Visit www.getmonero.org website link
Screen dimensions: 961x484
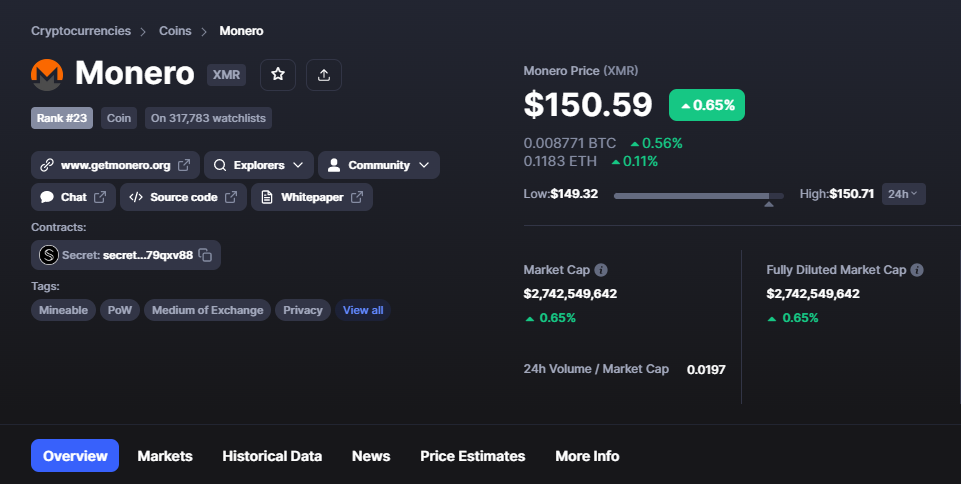[x=115, y=165]
